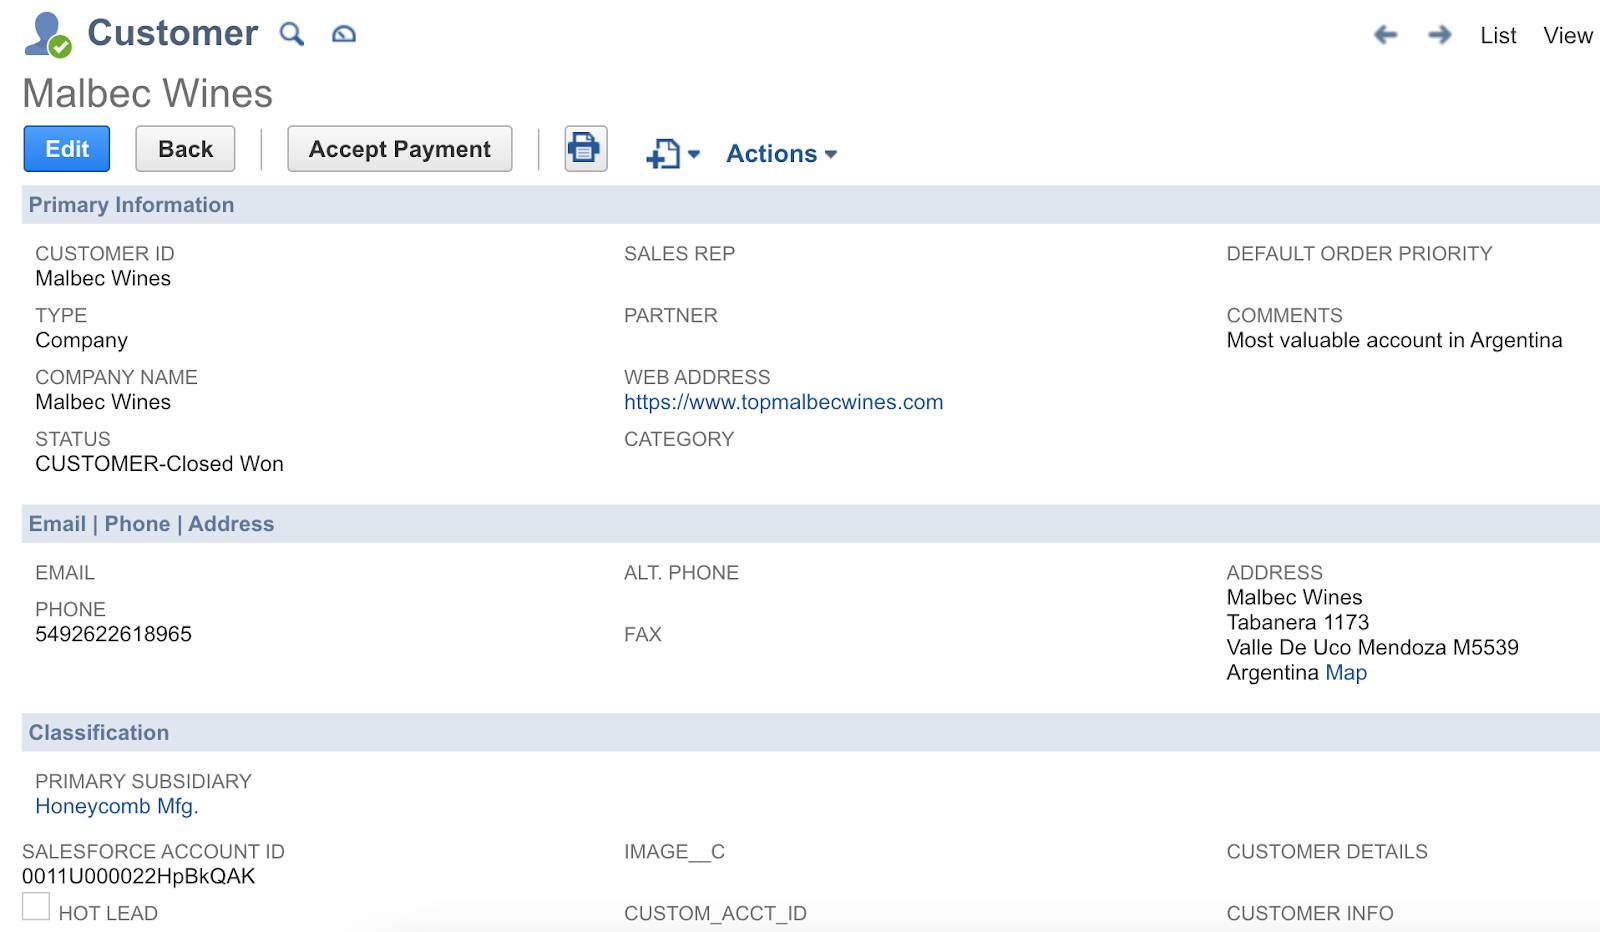This screenshot has height=932, width=1600.
Task: Open topmalbecwines.com web address
Action: tap(783, 402)
